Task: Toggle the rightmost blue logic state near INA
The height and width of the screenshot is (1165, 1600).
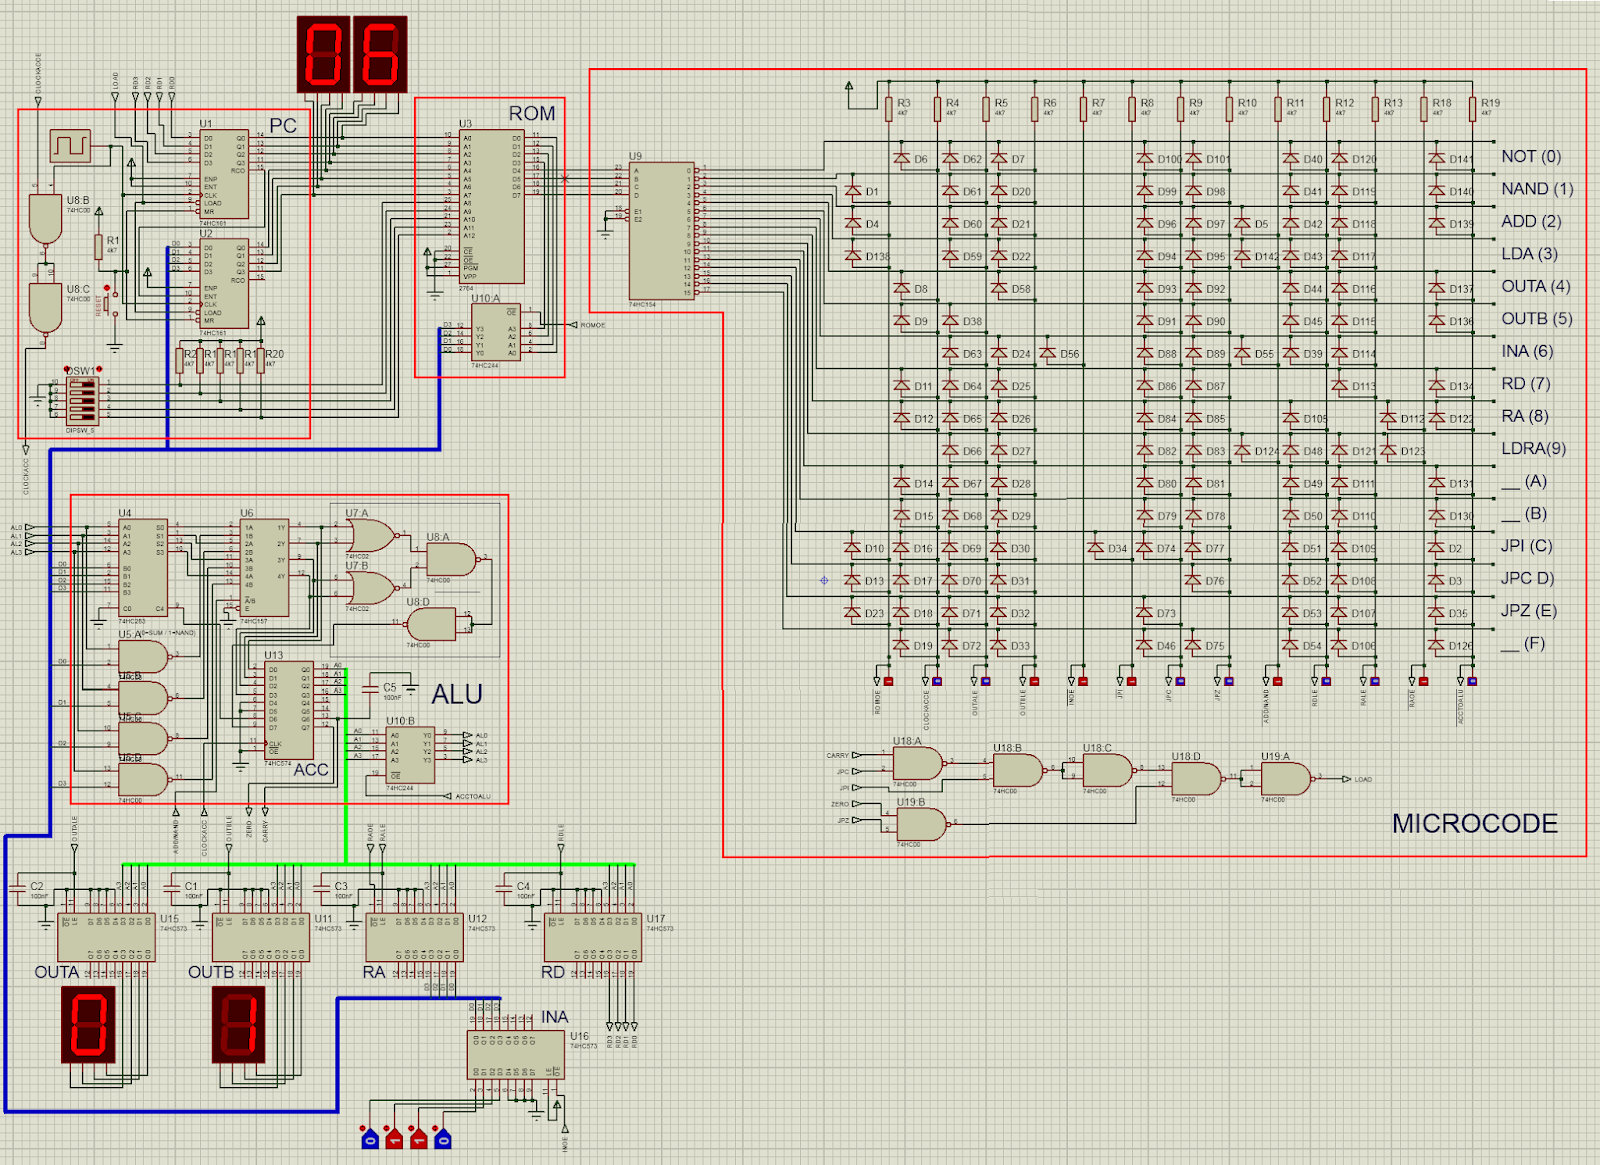Action: 443,1139
